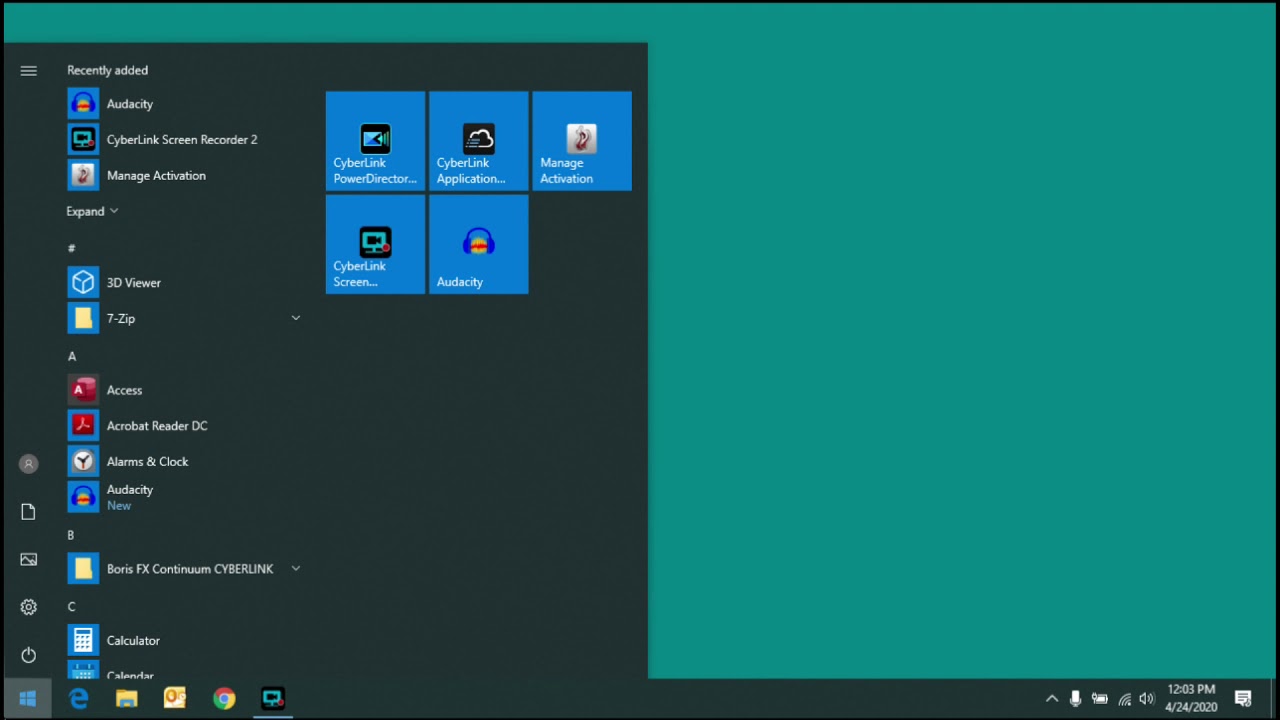Expand Boris FX Continuum folder chevron

[x=295, y=568]
